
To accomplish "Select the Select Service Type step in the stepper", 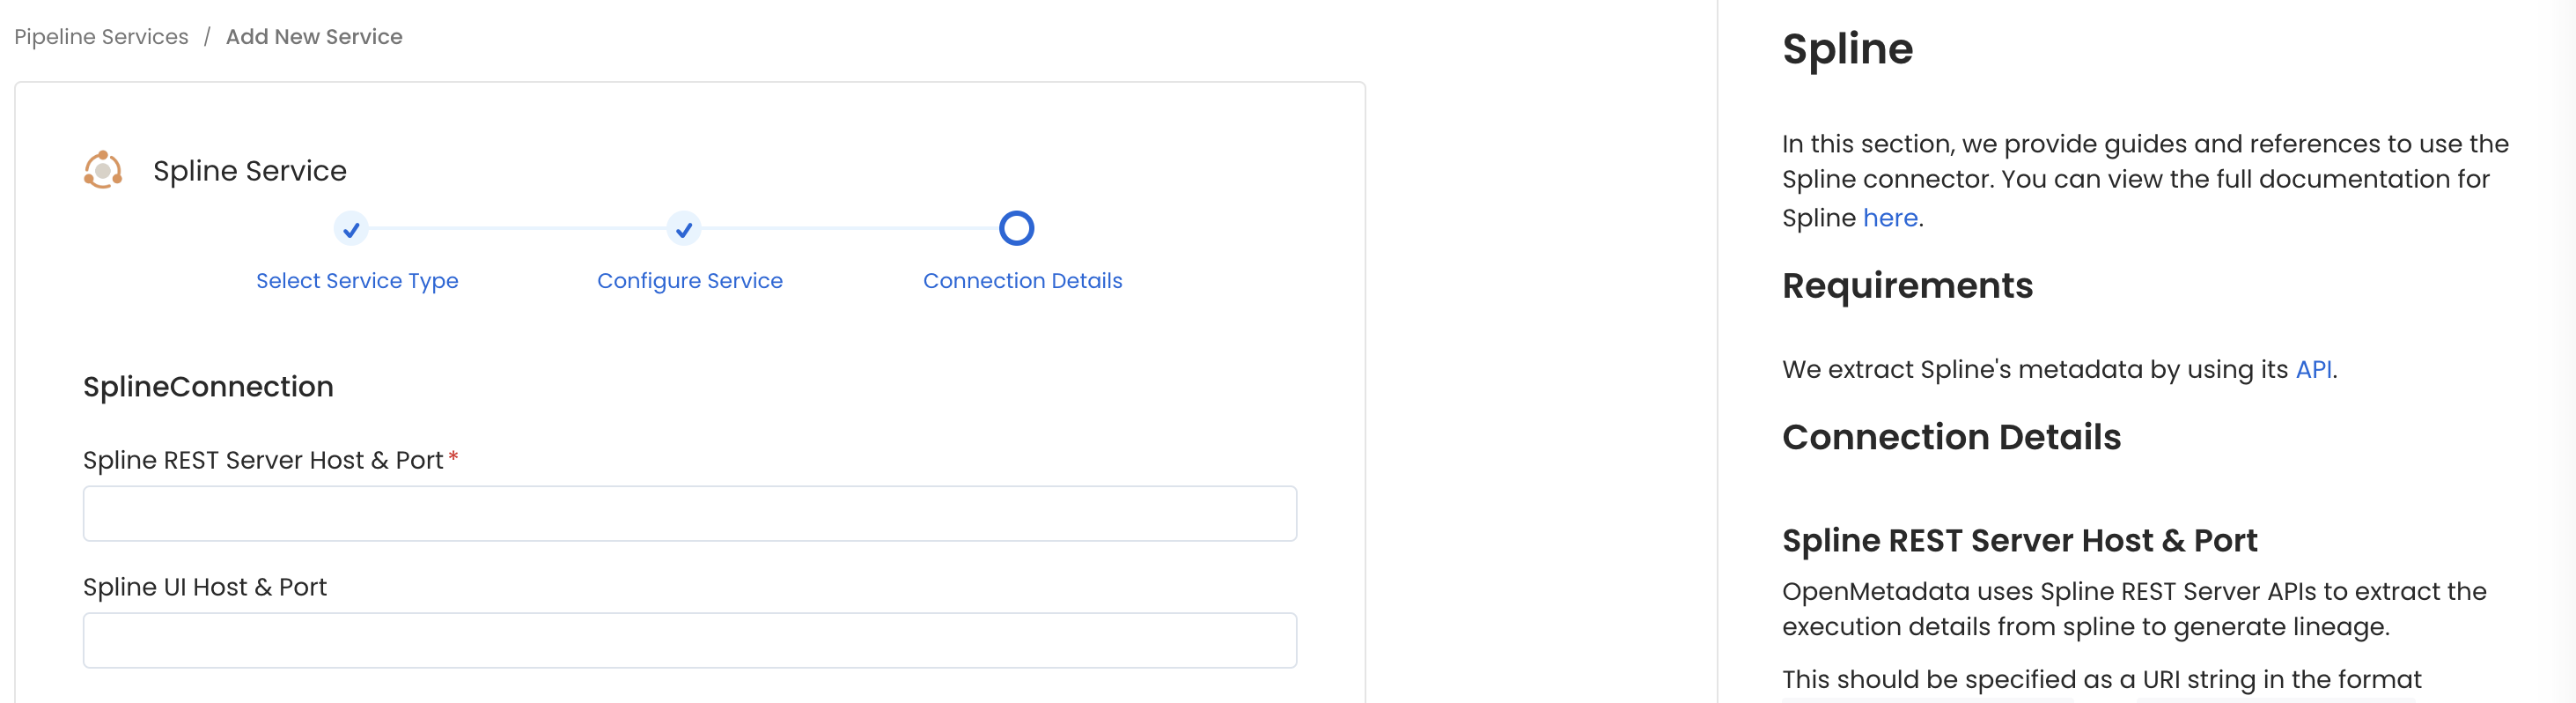I will point(356,280).
